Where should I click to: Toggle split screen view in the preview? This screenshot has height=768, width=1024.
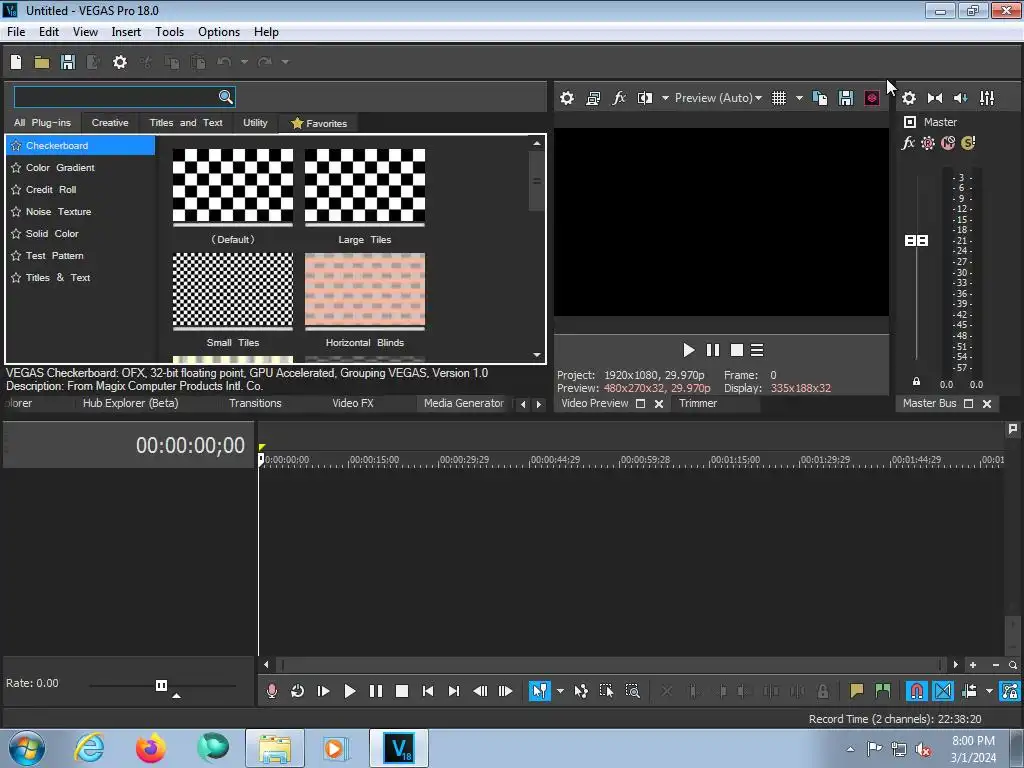(645, 98)
